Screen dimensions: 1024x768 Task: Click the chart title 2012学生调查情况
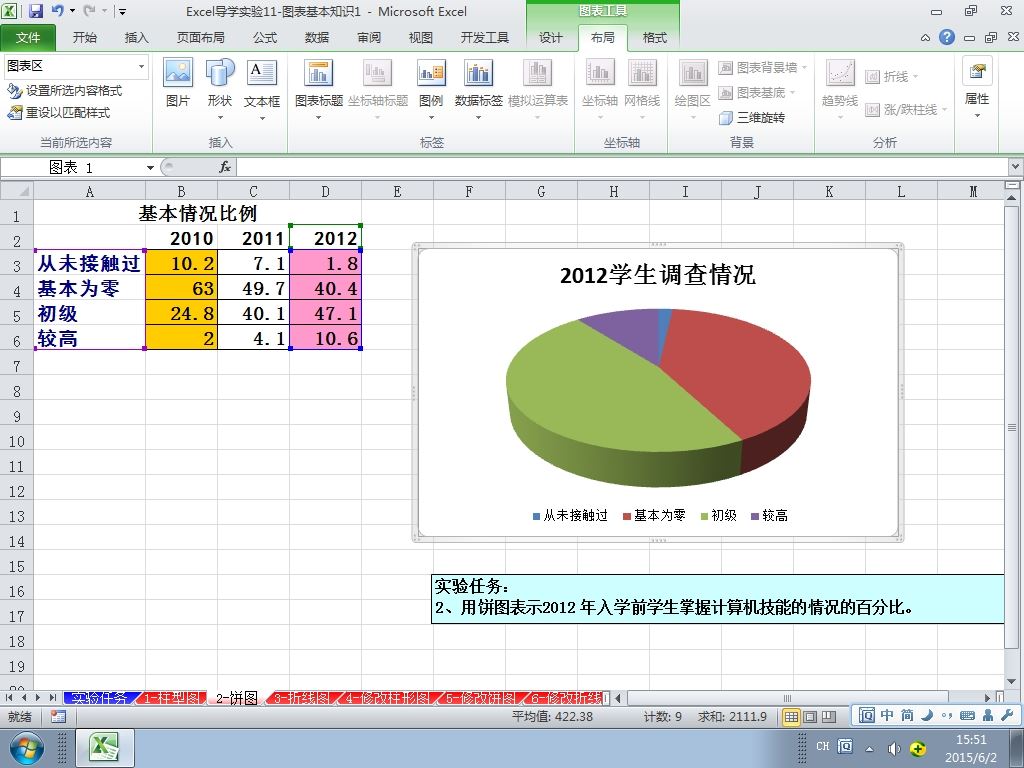[658, 275]
